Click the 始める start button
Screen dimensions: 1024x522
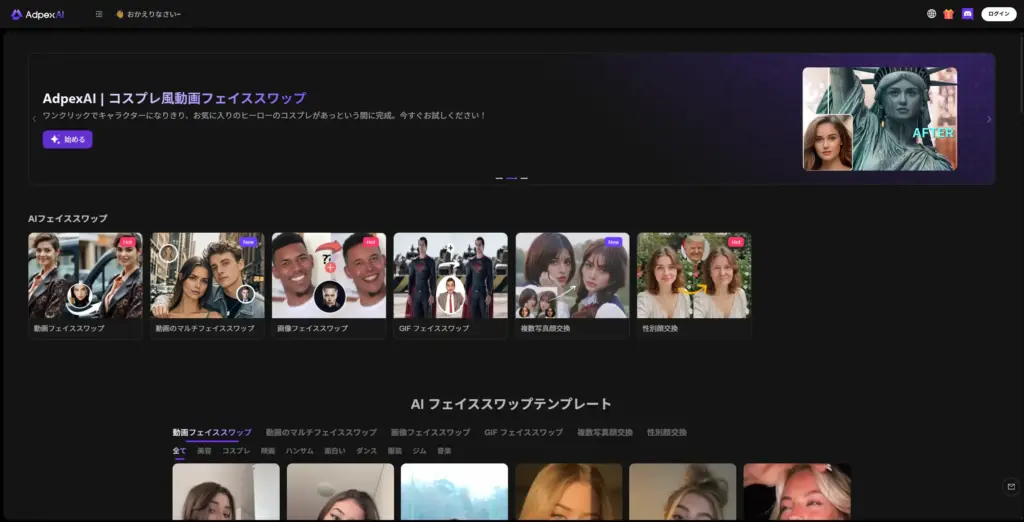67,139
